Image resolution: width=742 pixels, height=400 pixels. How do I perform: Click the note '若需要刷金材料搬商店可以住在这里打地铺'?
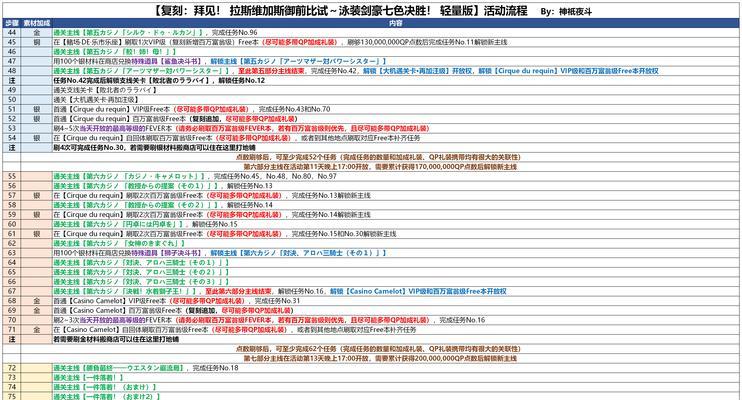116,339
